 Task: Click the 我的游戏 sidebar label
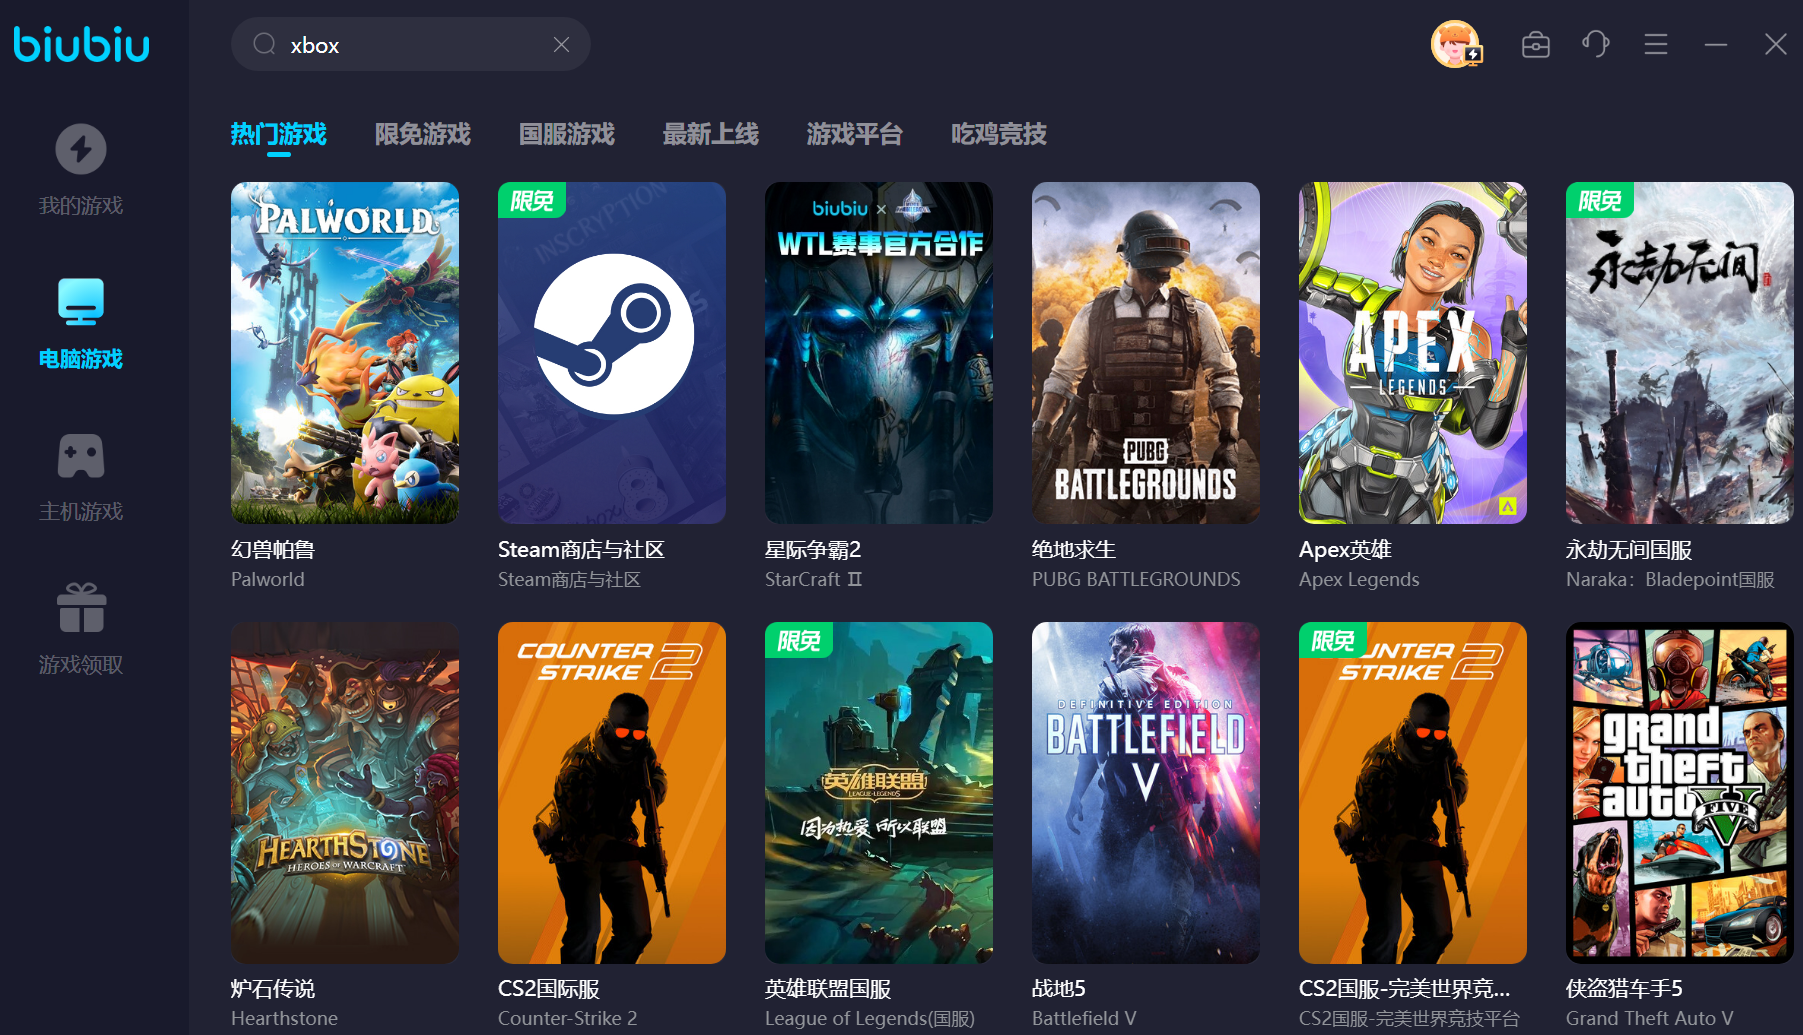click(x=81, y=206)
